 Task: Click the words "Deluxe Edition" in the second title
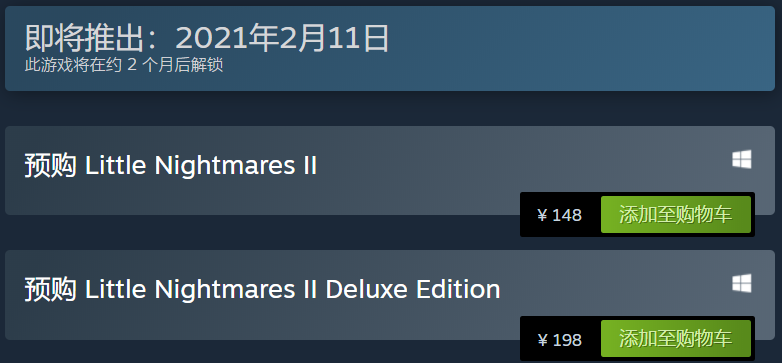[x=413, y=290]
